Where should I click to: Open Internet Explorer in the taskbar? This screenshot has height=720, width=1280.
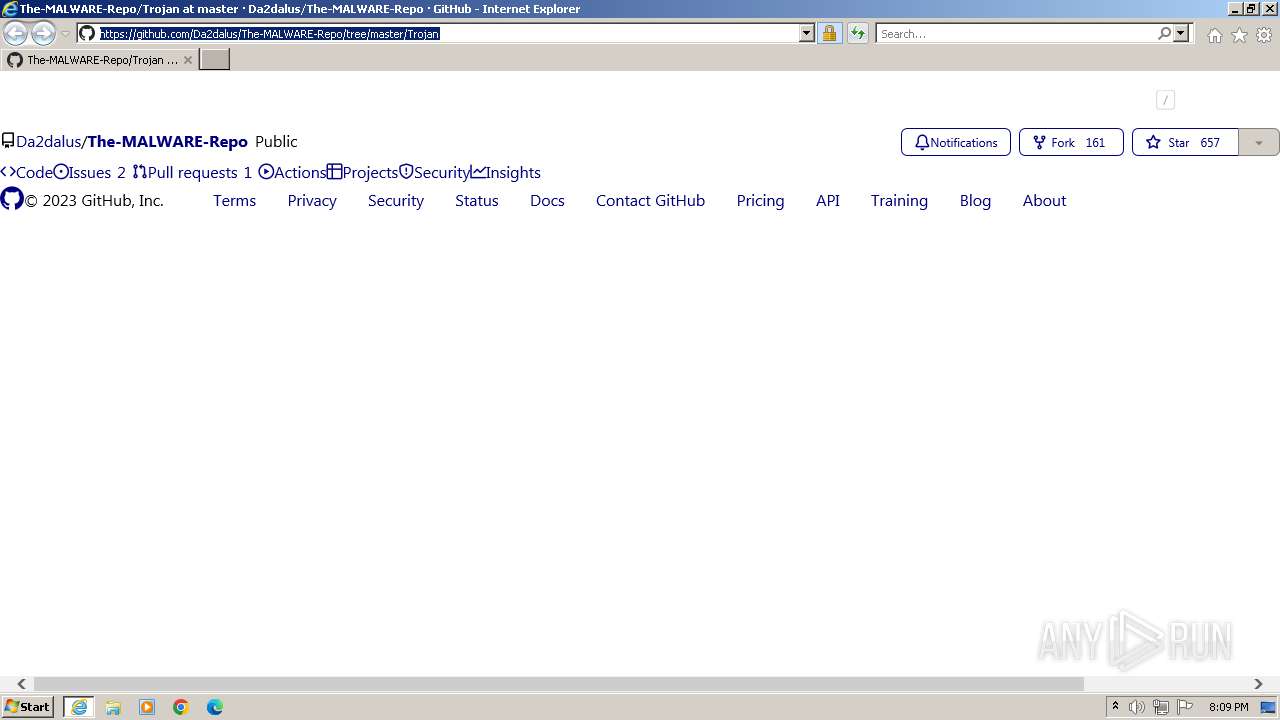79,707
